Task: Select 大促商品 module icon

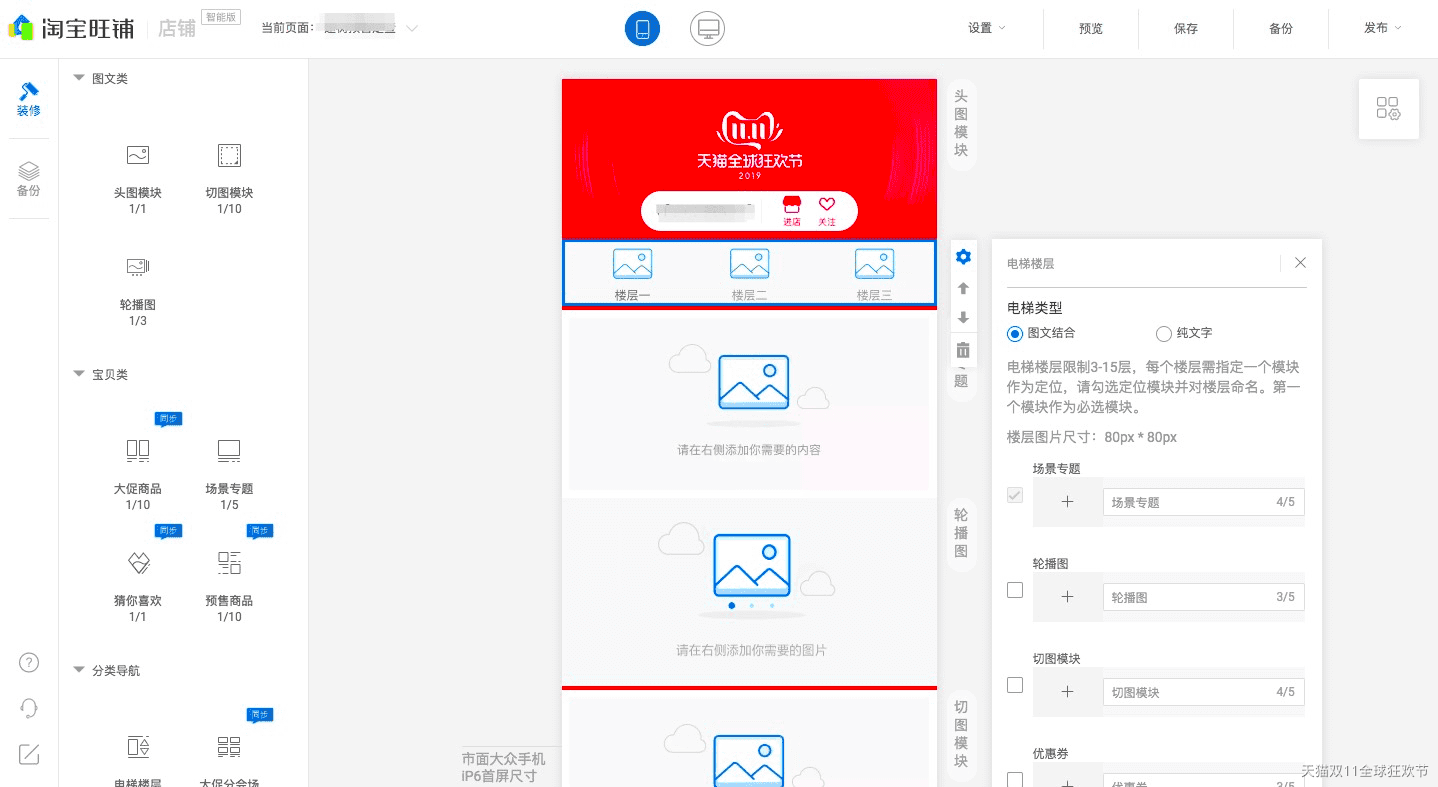Action: pyautogui.click(x=138, y=451)
